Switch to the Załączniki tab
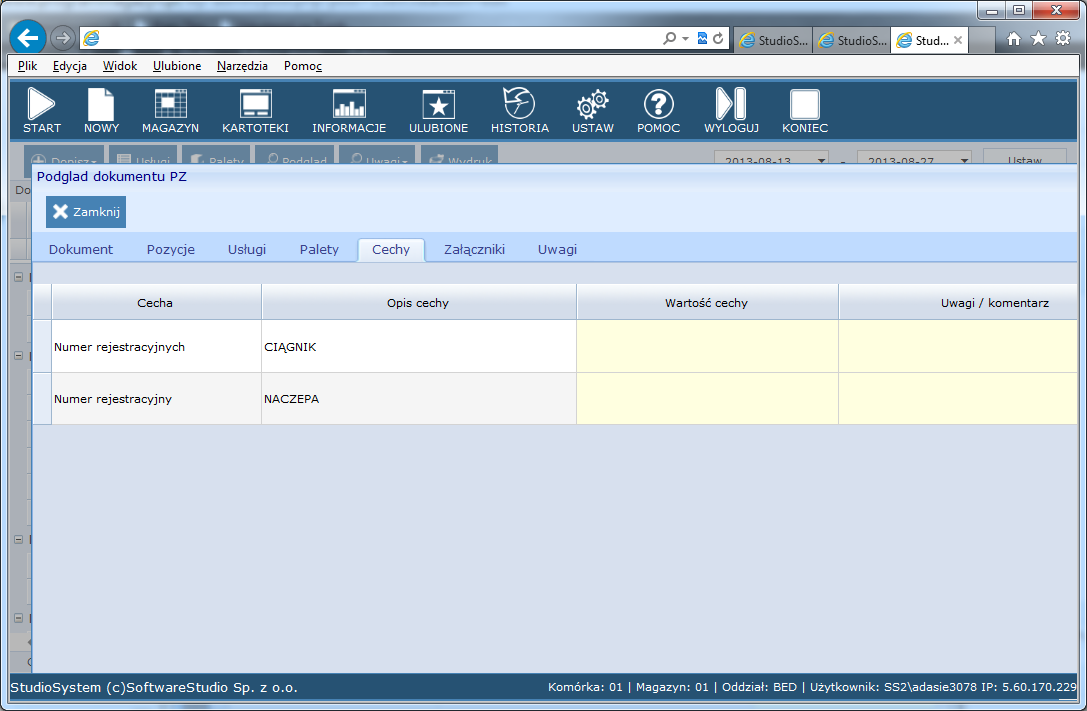The width and height of the screenshot is (1087, 711). [x=474, y=250]
